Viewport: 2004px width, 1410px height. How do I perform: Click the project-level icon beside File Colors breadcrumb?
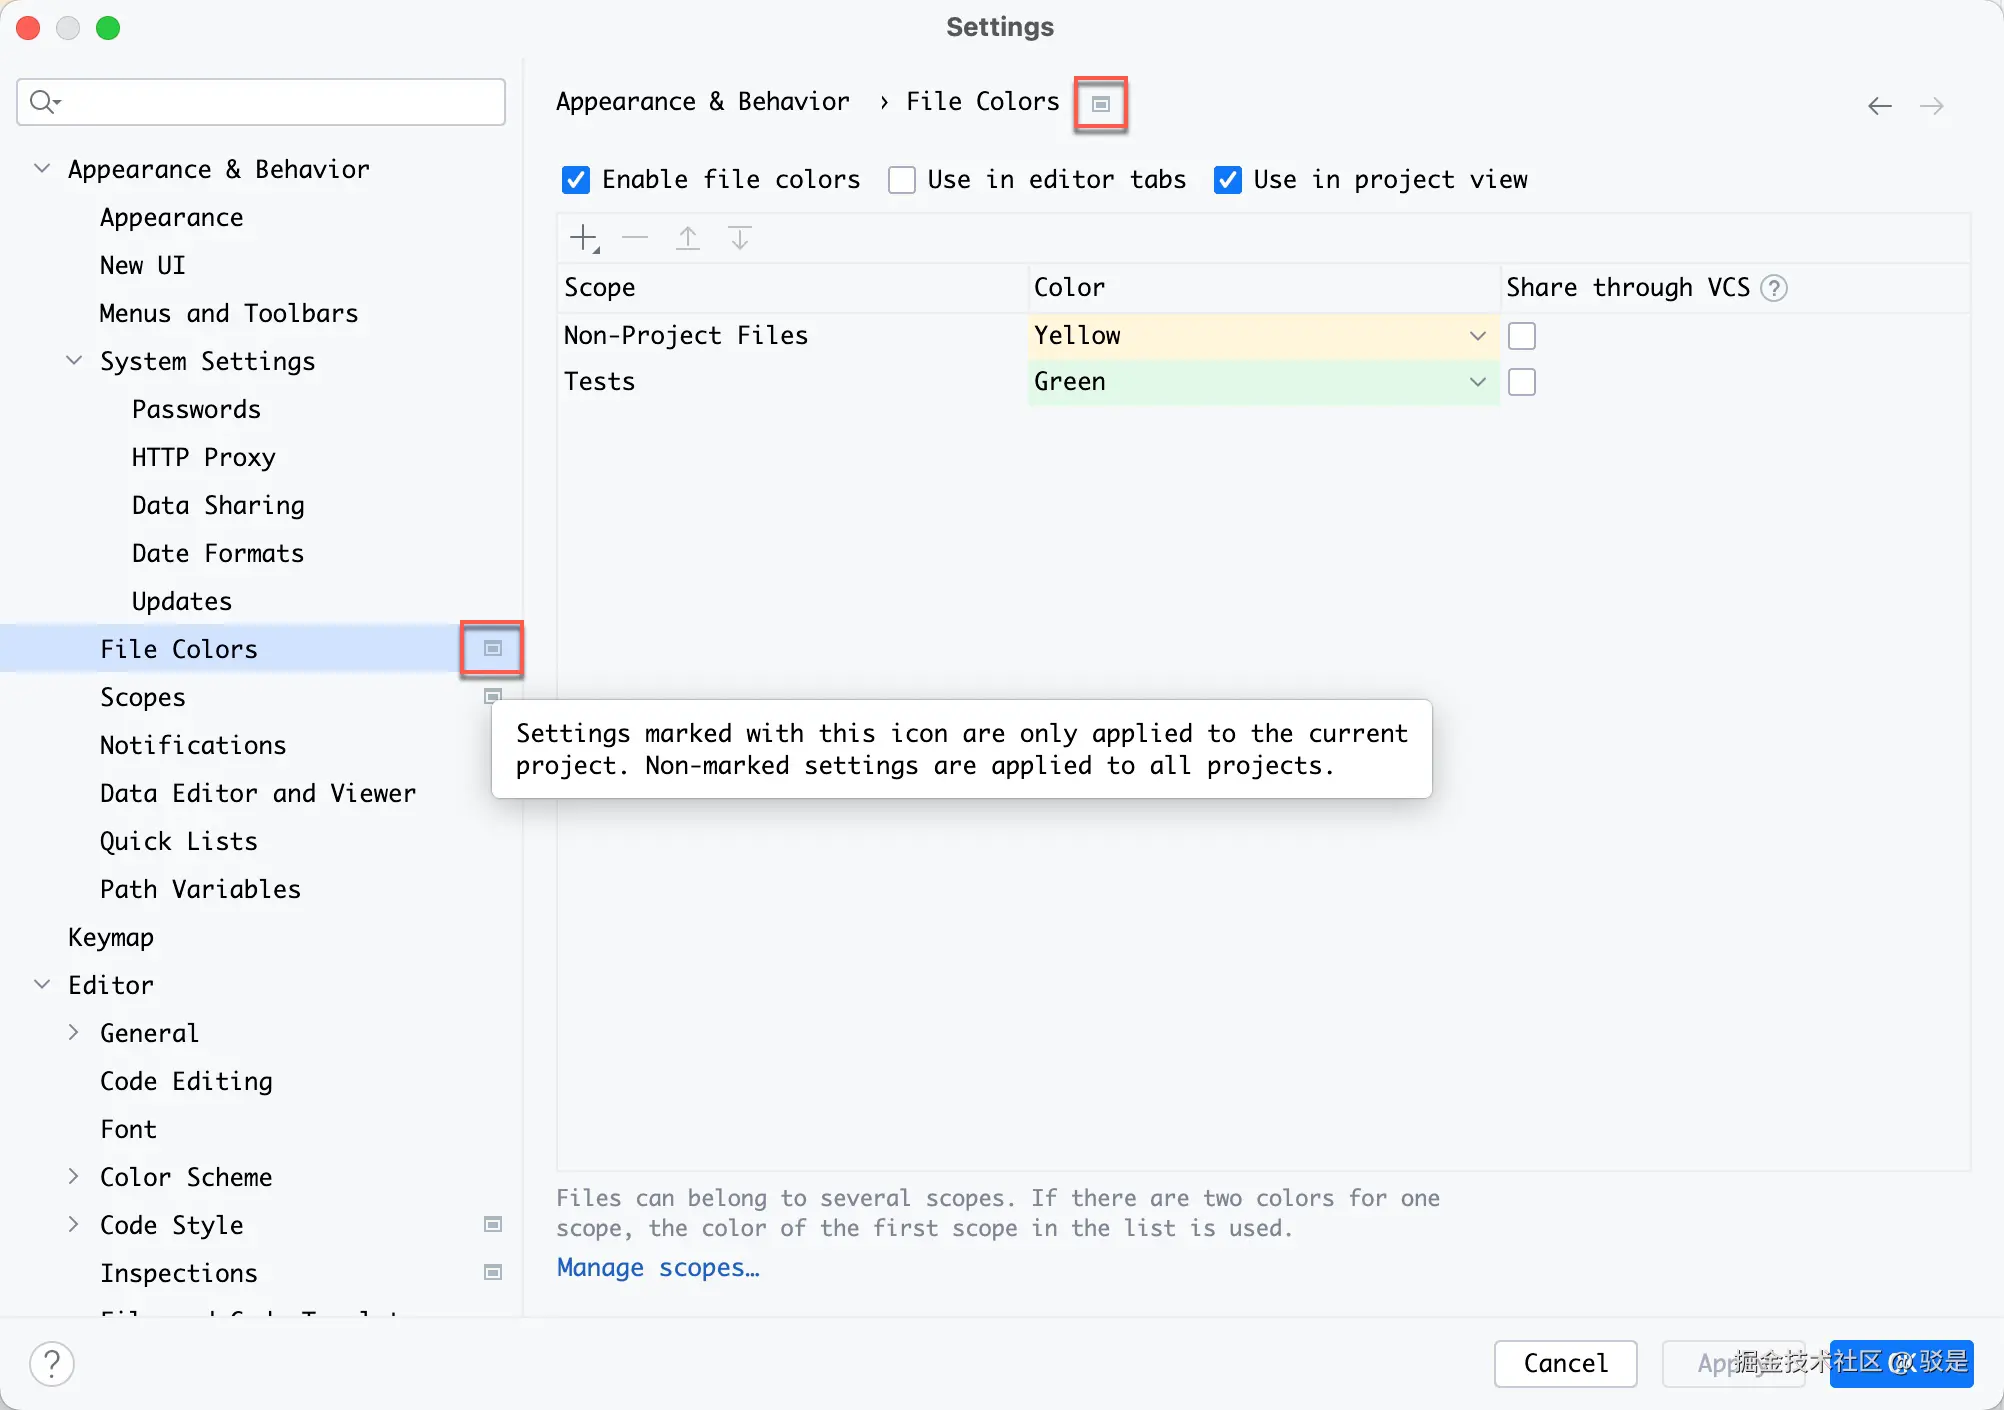tap(1100, 104)
